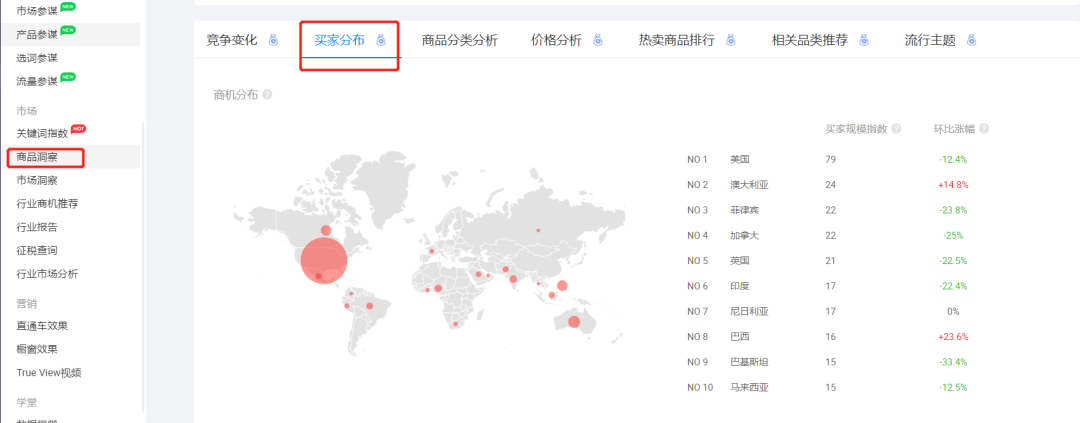Click the help icon next to 买家规模指数
The height and width of the screenshot is (423, 1080).
896,129
